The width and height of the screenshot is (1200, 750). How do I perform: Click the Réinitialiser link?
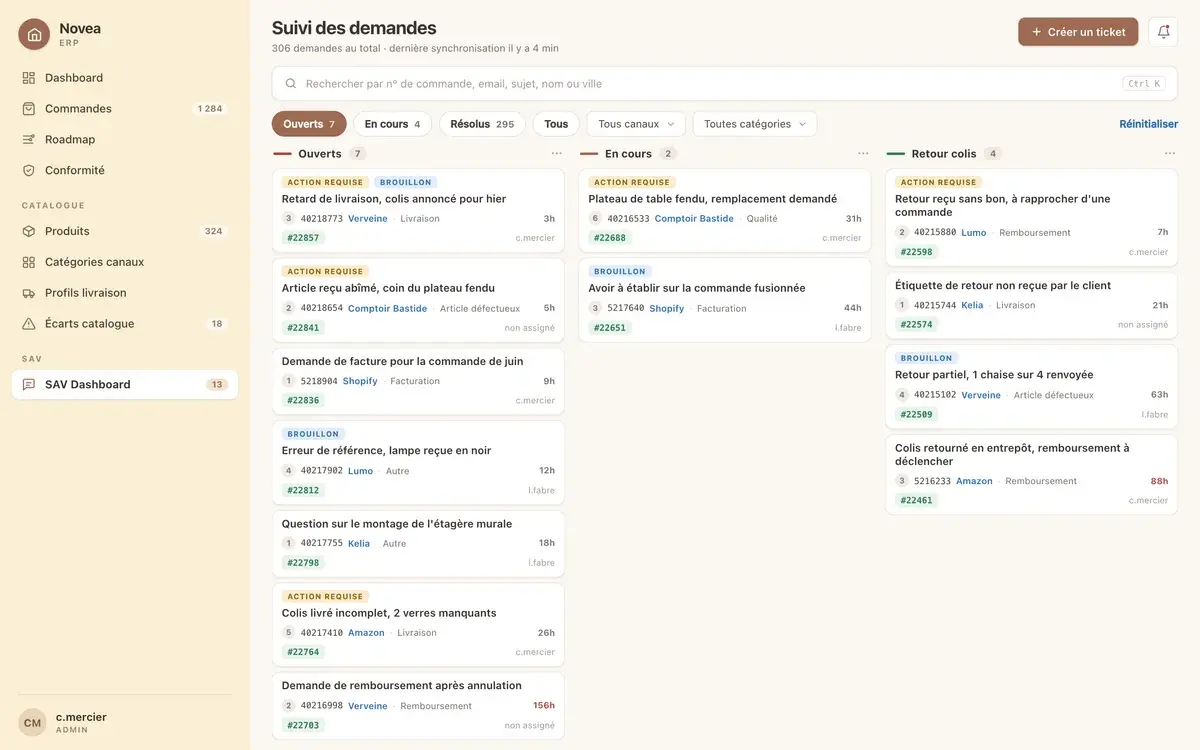pos(1148,124)
